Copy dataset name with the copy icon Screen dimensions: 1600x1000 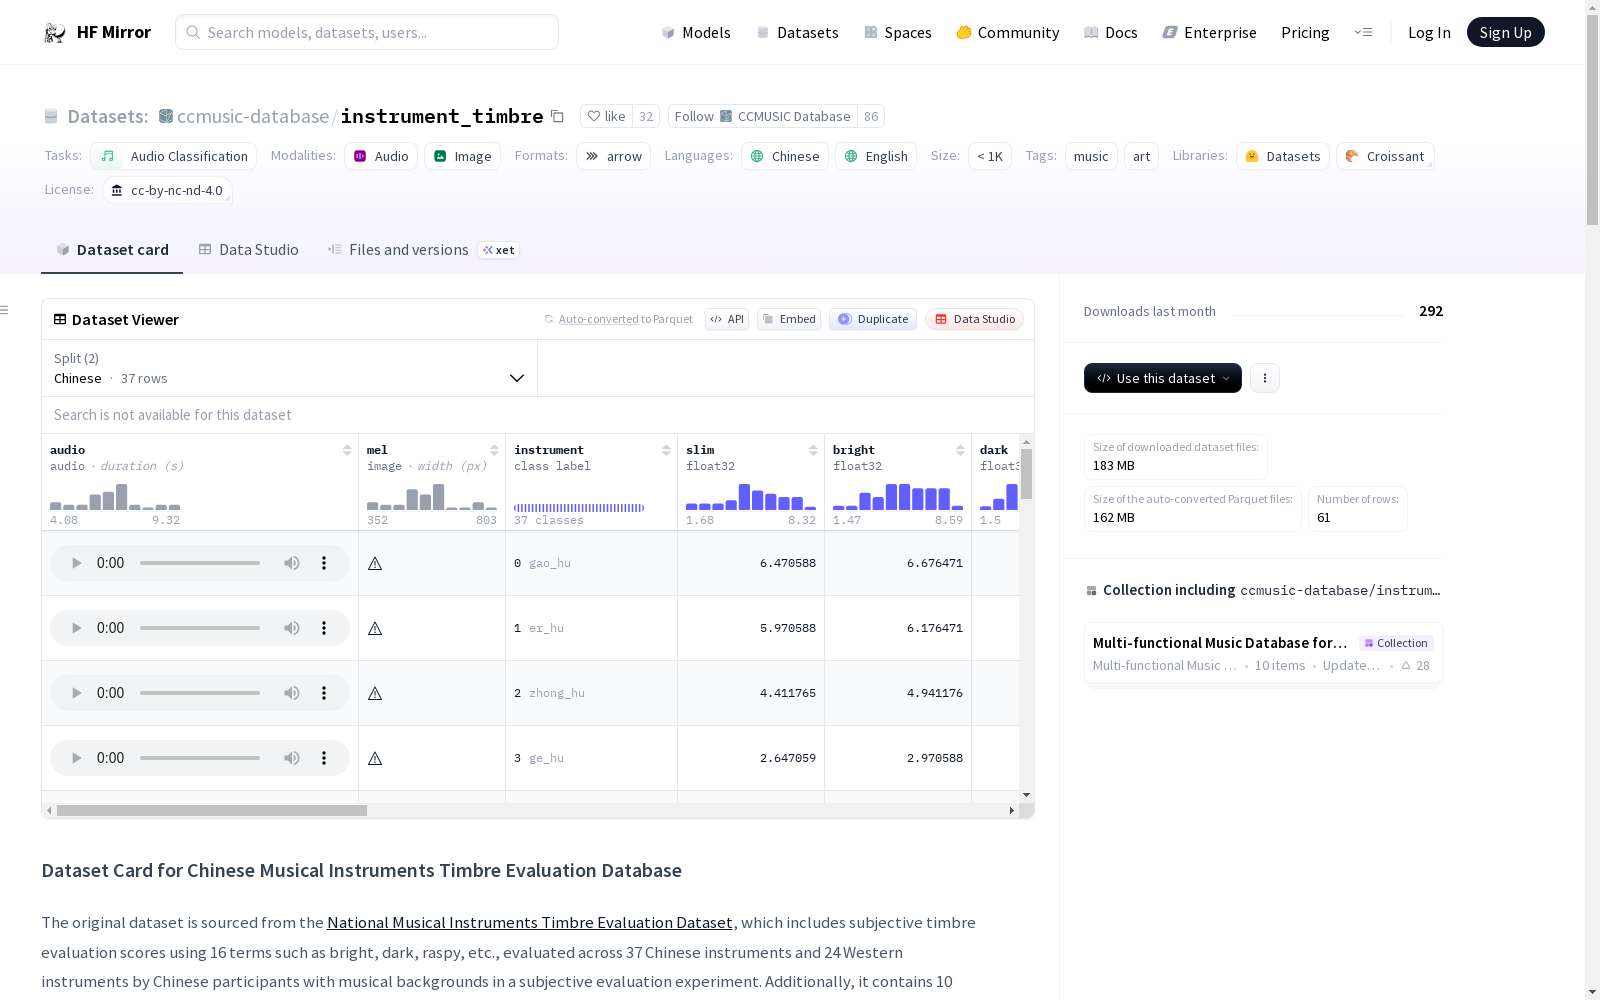[558, 117]
